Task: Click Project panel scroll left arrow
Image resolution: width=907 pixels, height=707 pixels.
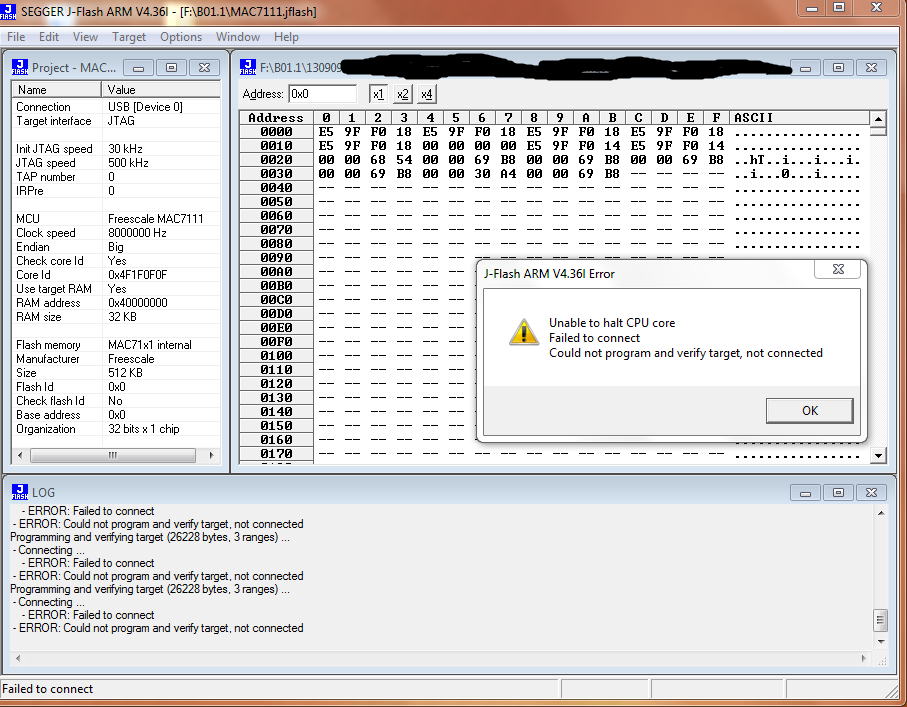Action: [20, 455]
